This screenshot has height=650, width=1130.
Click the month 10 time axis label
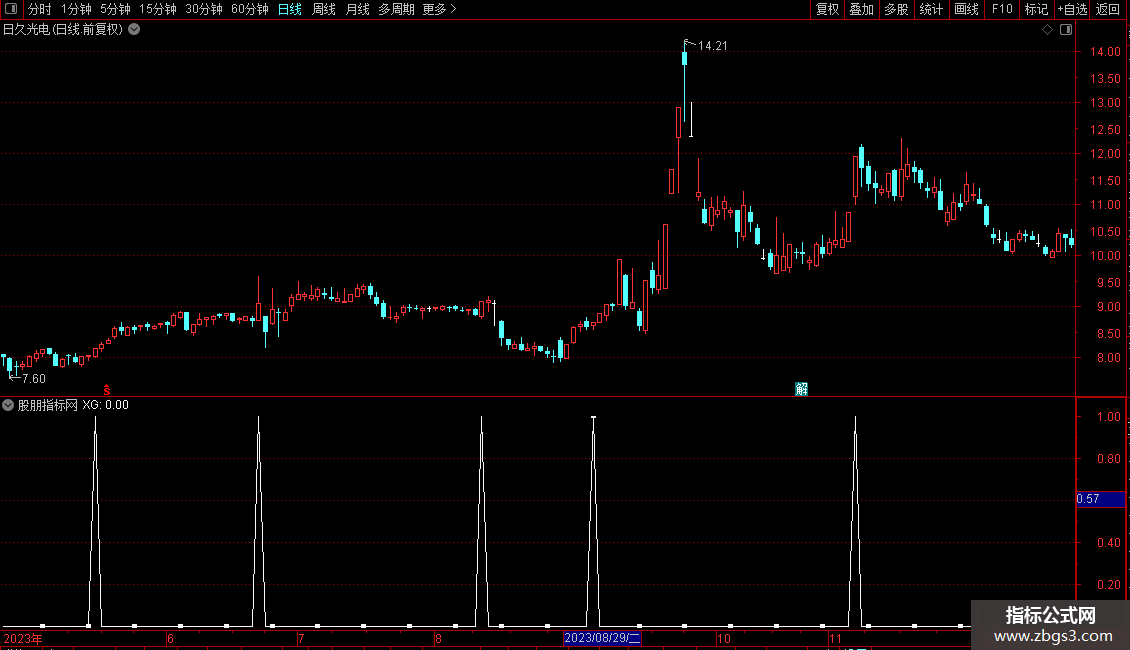pyautogui.click(x=724, y=638)
